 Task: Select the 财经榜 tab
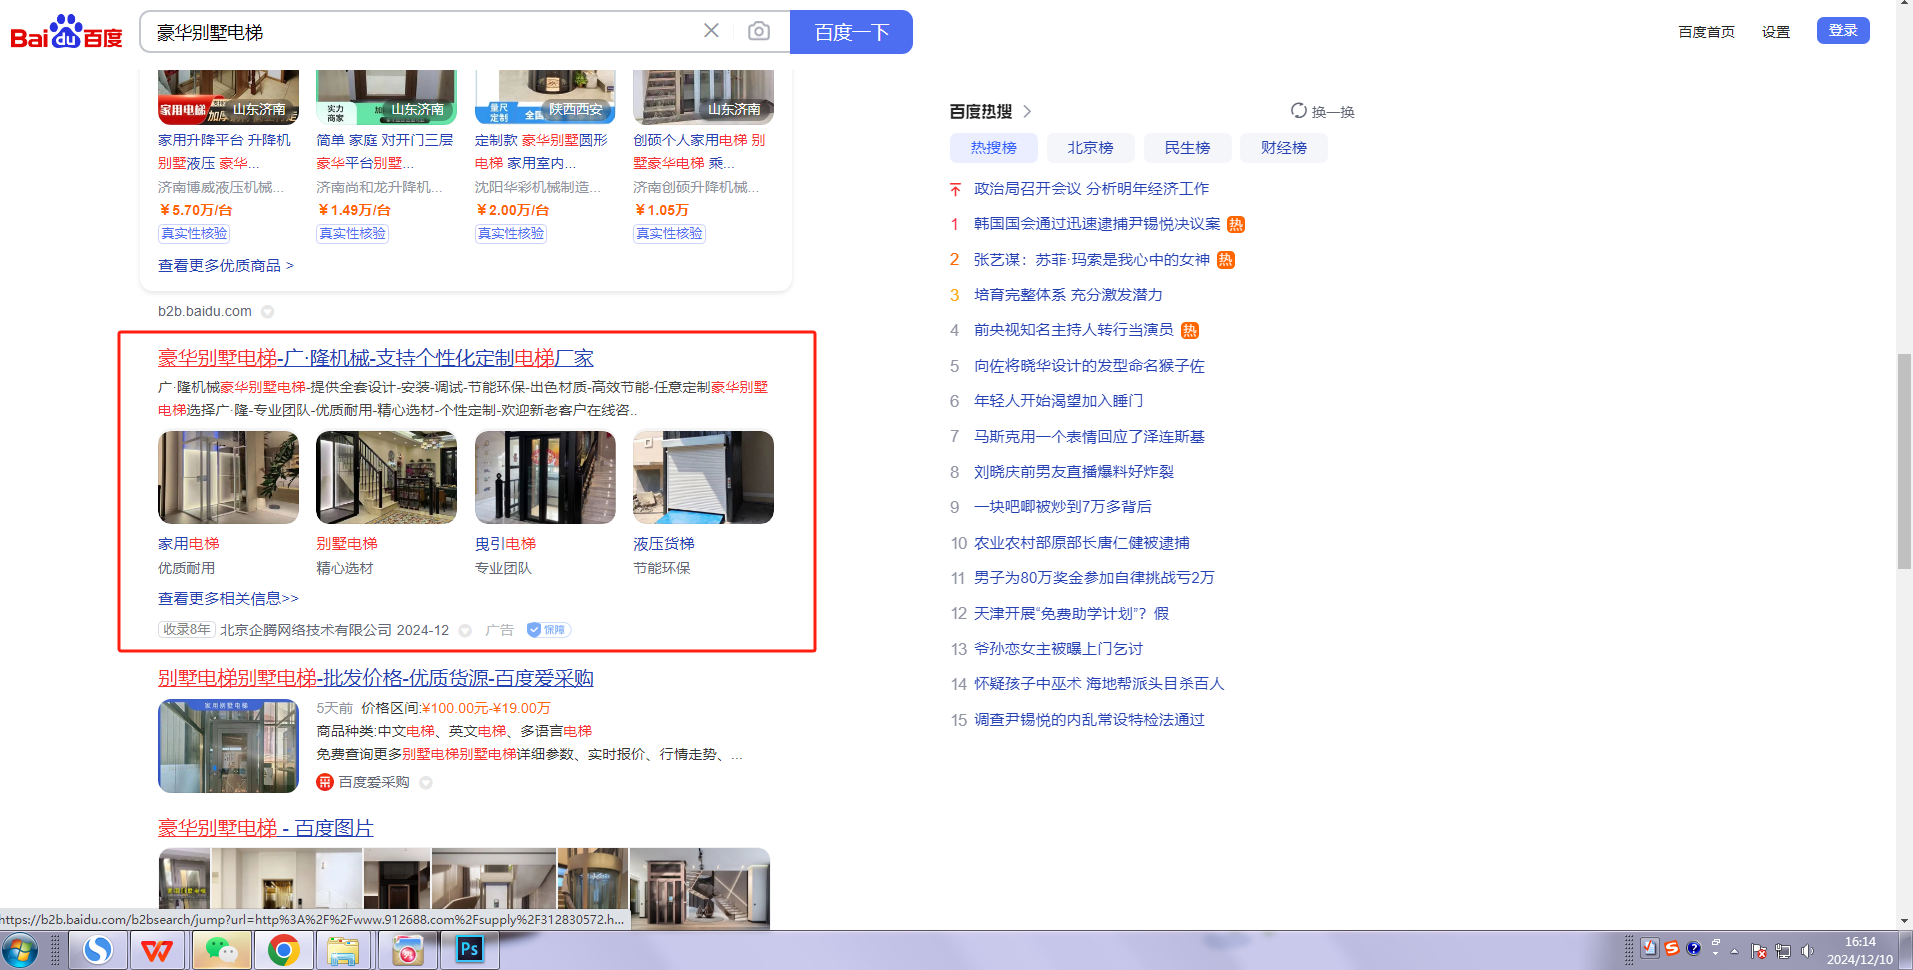pos(1283,148)
